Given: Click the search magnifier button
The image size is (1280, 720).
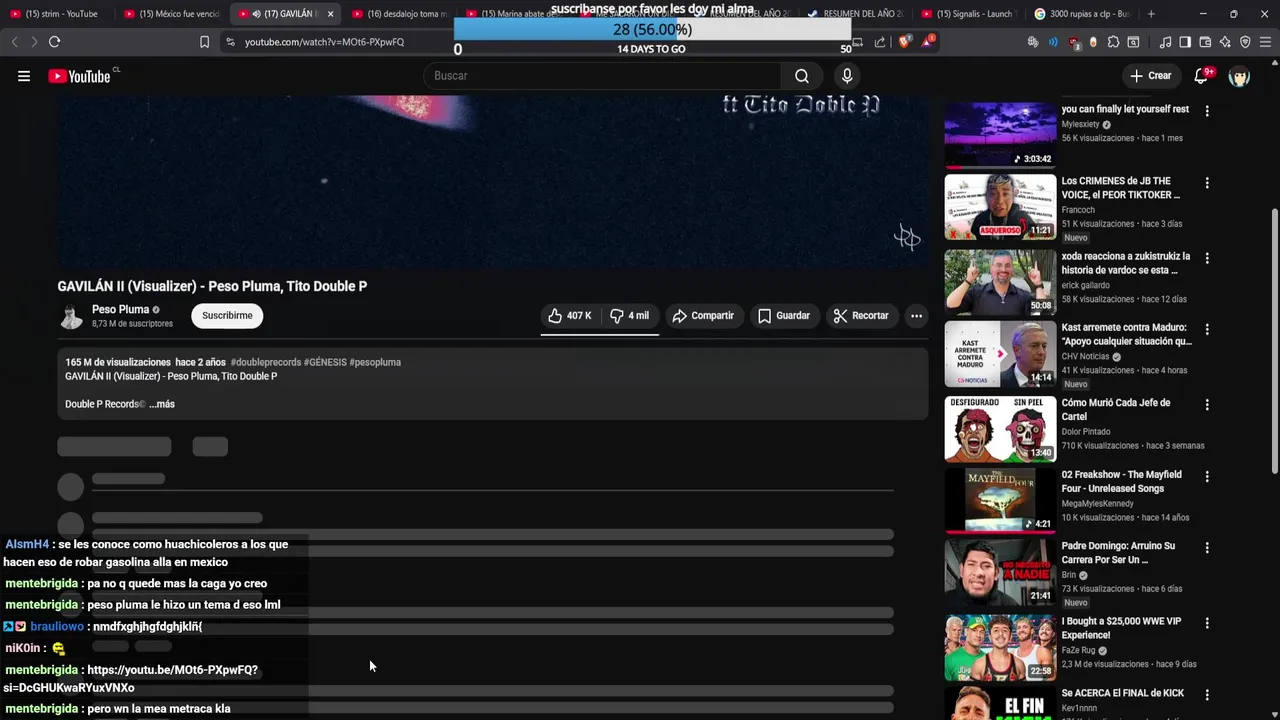Looking at the screenshot, I should [802, 76].
